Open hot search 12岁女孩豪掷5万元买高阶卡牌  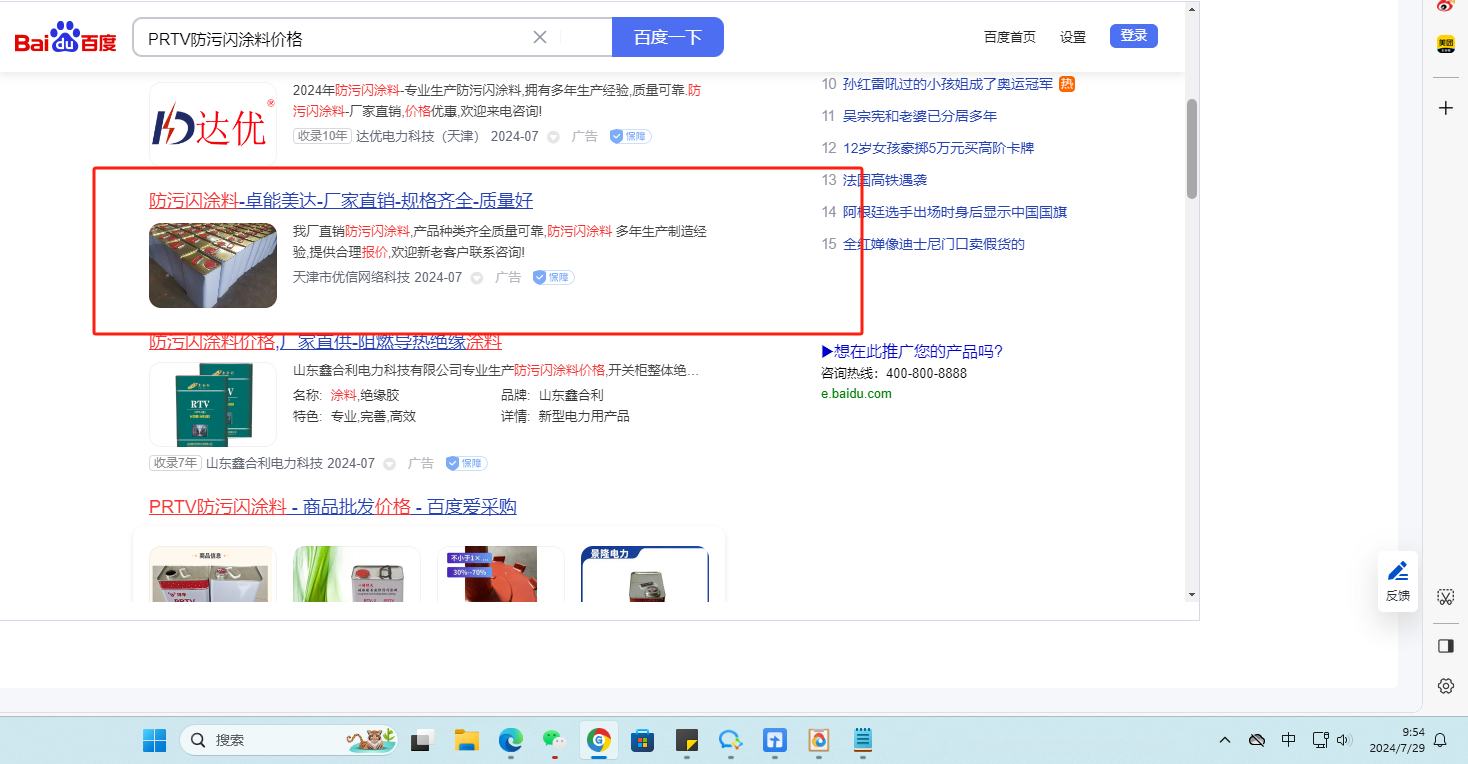click(x=938, y=148)
